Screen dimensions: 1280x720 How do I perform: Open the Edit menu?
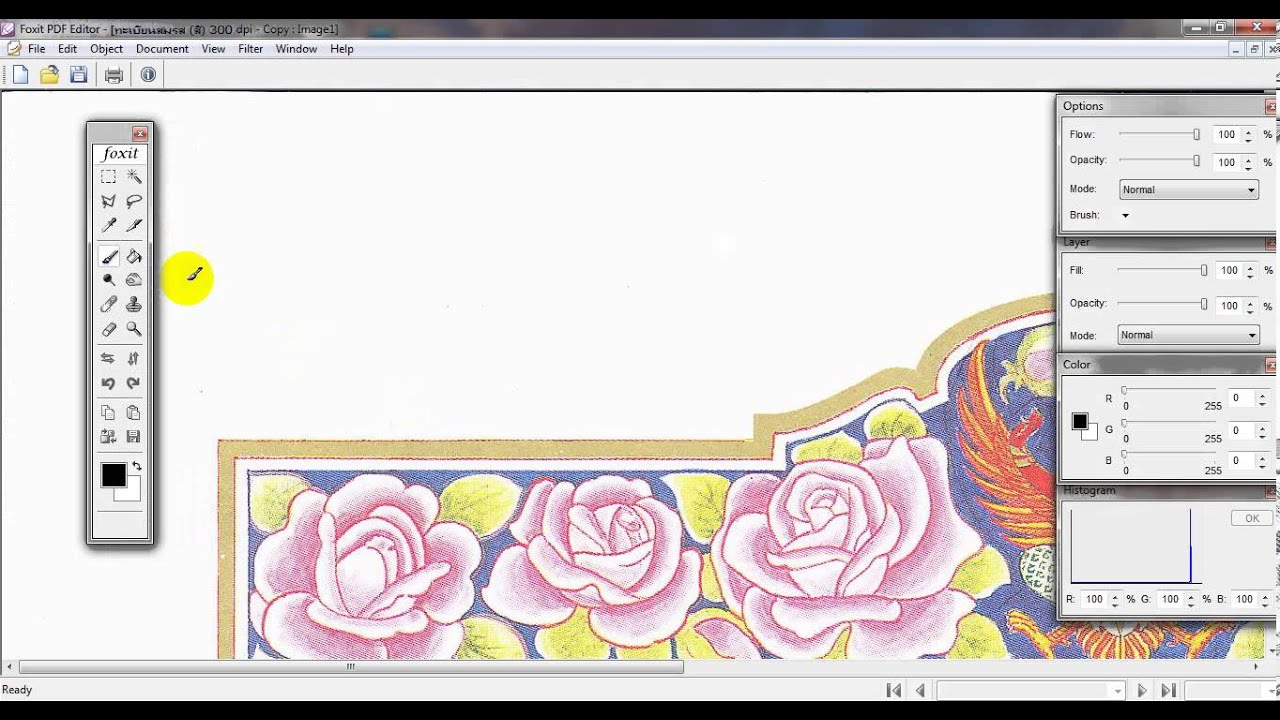point(67,48)
